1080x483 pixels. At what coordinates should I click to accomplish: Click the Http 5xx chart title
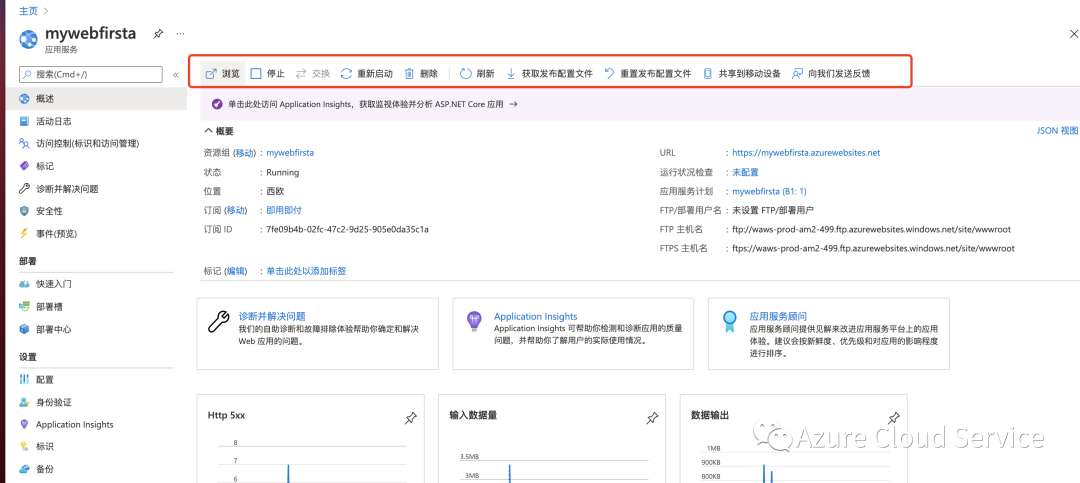tap(227, 415)
